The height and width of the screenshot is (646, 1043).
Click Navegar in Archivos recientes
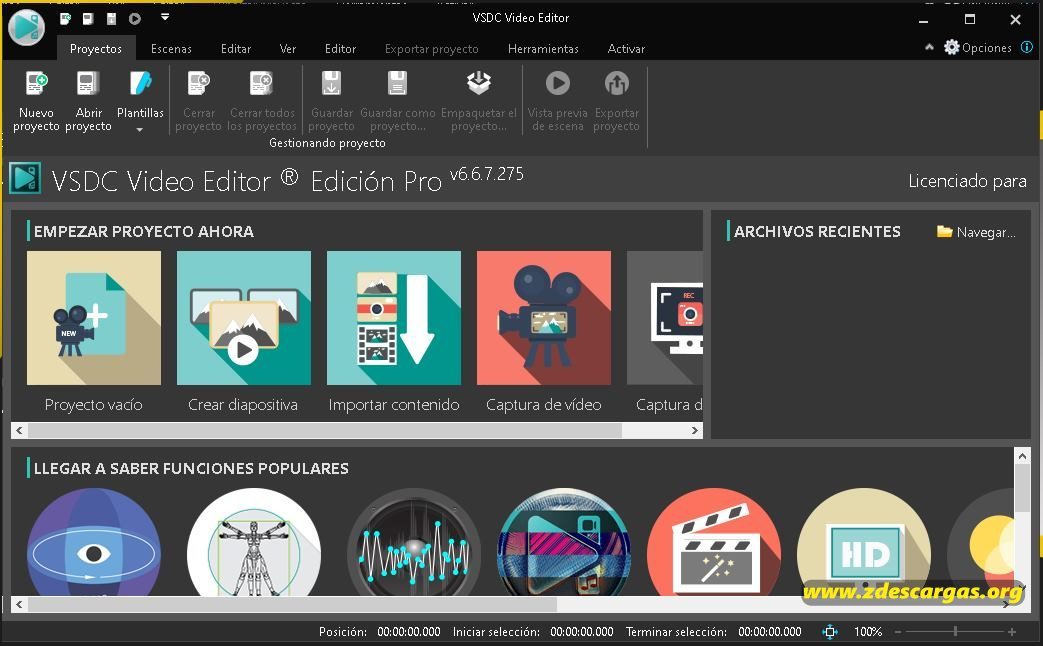pyautogui.click(x=976, y=232)
